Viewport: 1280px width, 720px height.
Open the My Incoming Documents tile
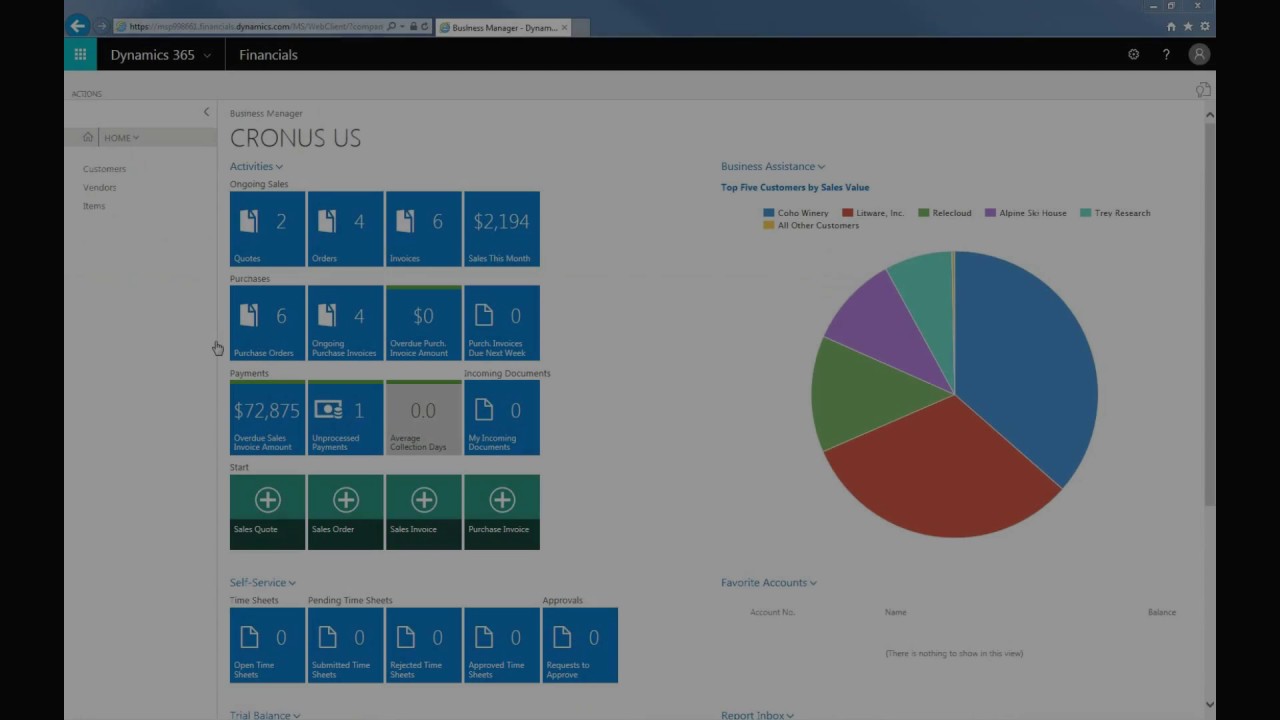click(501, 418)
